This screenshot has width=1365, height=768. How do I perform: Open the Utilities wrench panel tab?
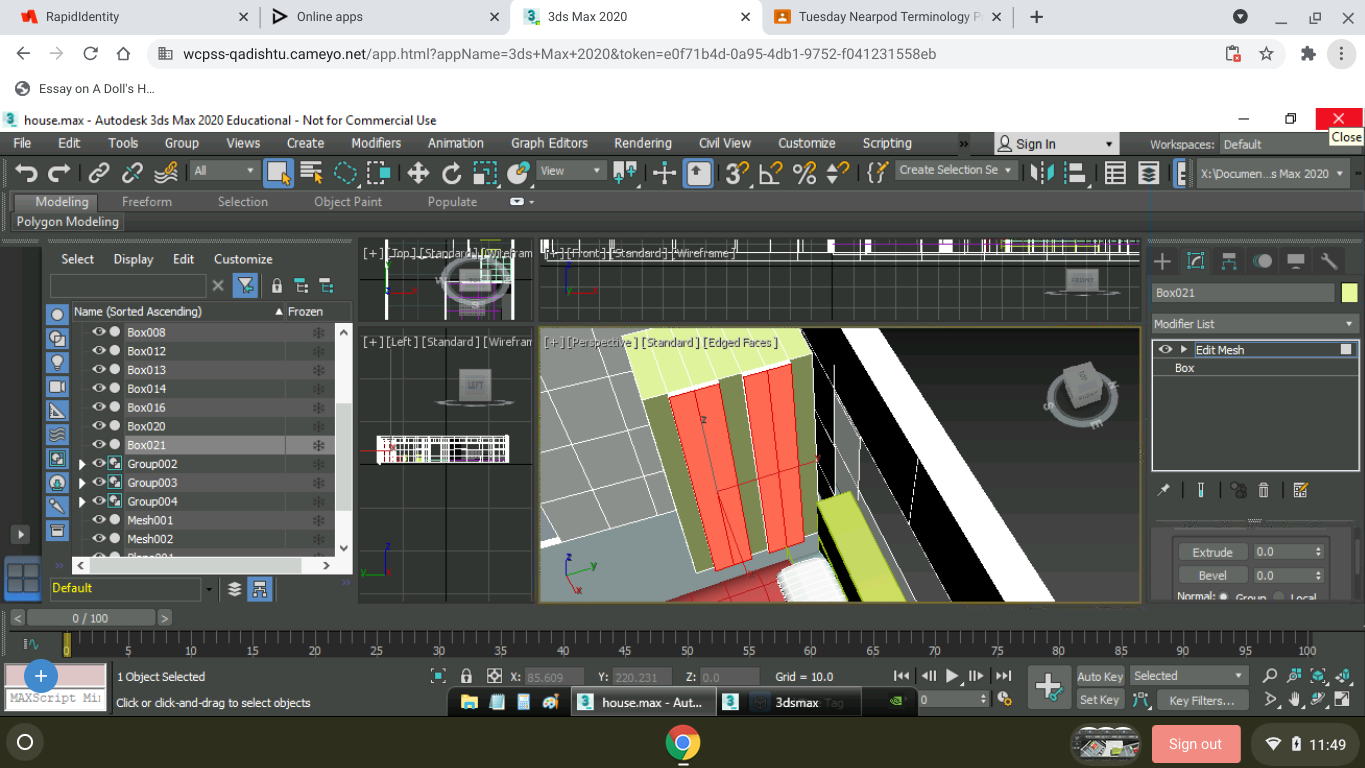click(x=1329, y=261)
